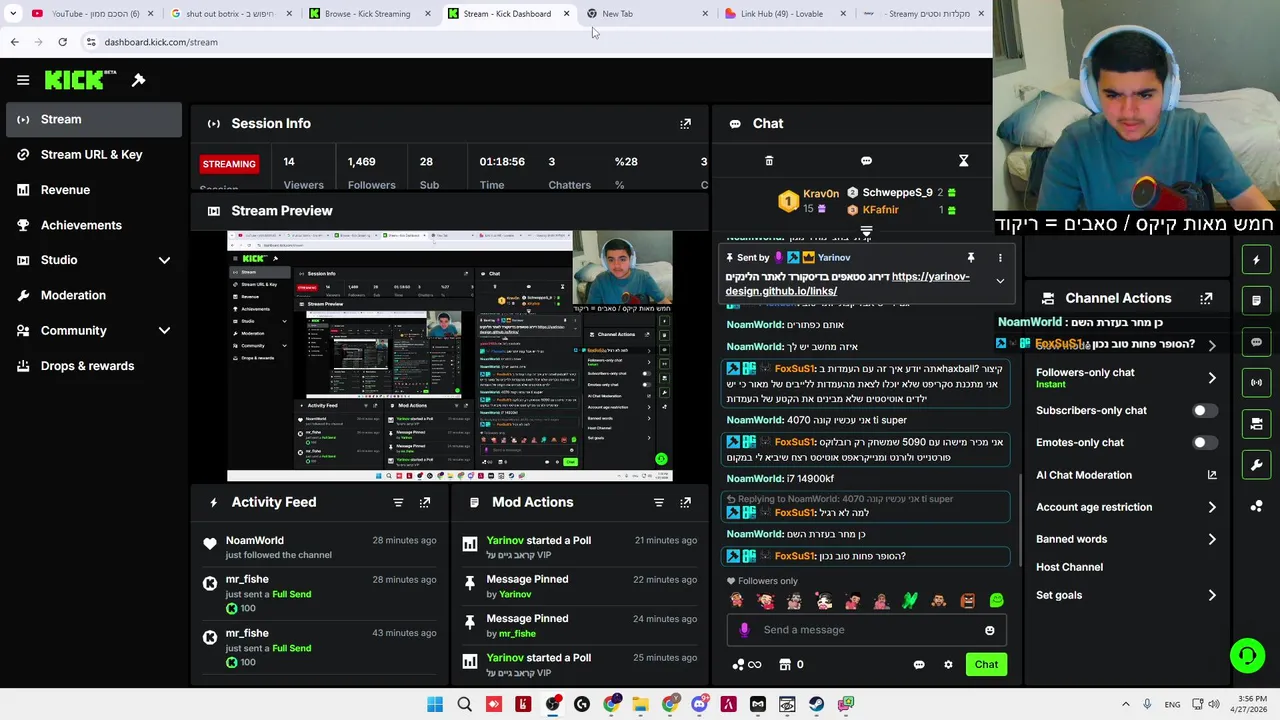Open AI Chat Moderation external link
1280x720 pixels.
click(1212, 475)
